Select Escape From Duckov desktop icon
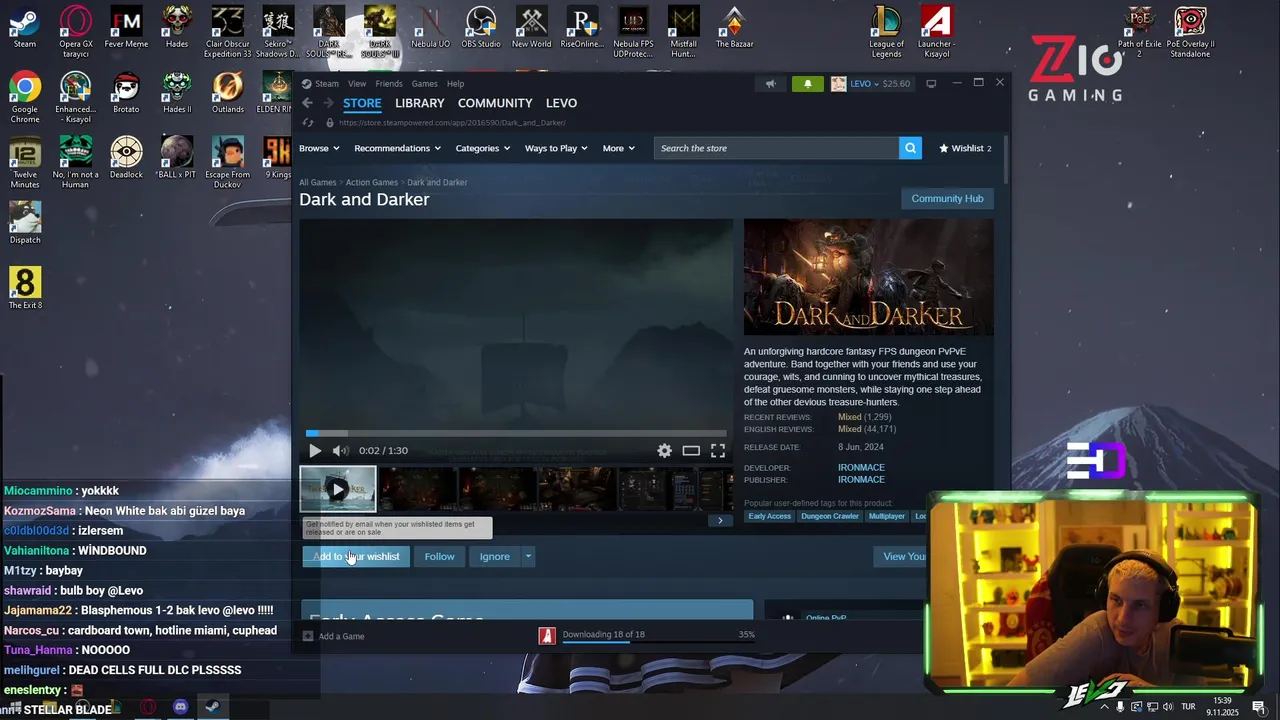This screenshot has height=720, width=1280. click(228, 162)
